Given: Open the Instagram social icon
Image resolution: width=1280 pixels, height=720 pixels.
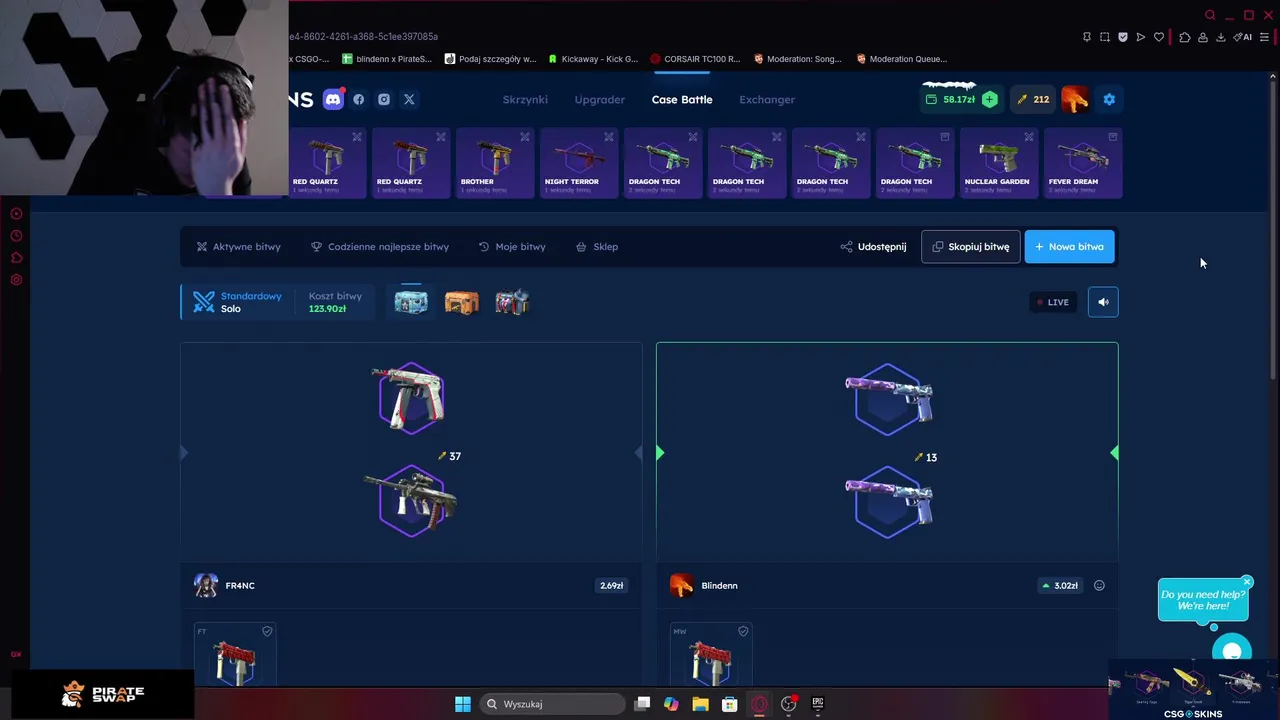Looking at the screenshot, I should [x=384, y=99].
